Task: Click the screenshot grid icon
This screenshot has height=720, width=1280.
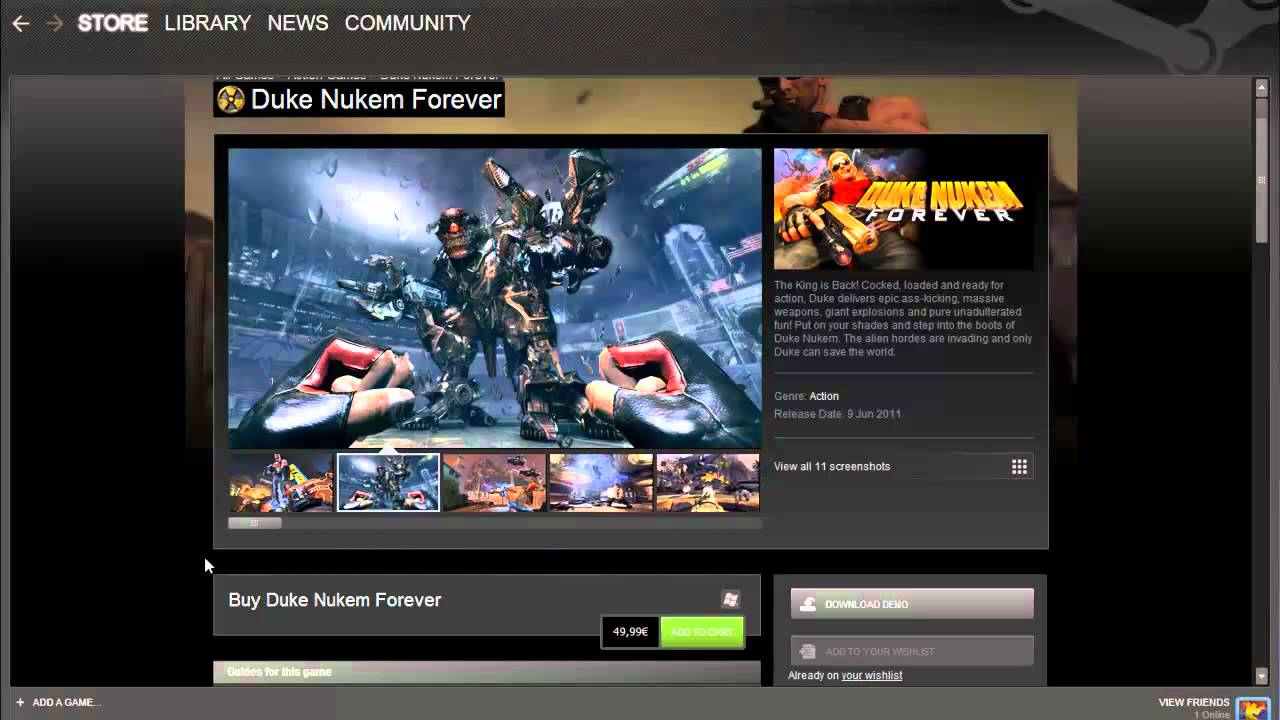Action: [x=1019, y=467]
